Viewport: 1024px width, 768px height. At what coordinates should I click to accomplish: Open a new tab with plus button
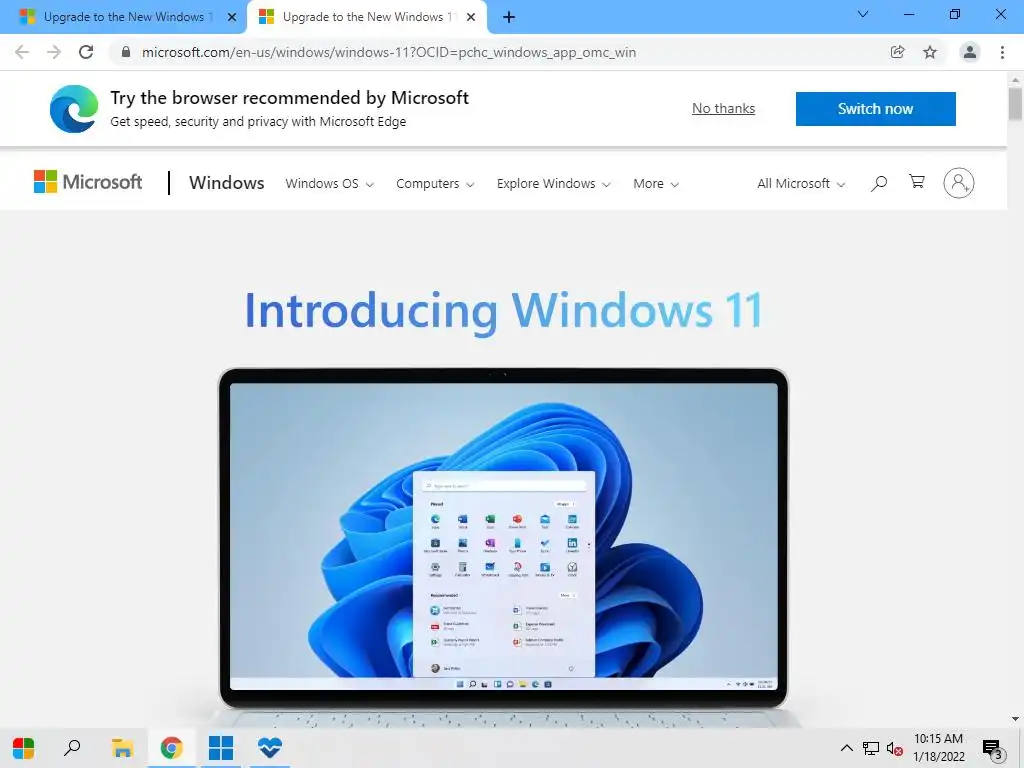509,17
